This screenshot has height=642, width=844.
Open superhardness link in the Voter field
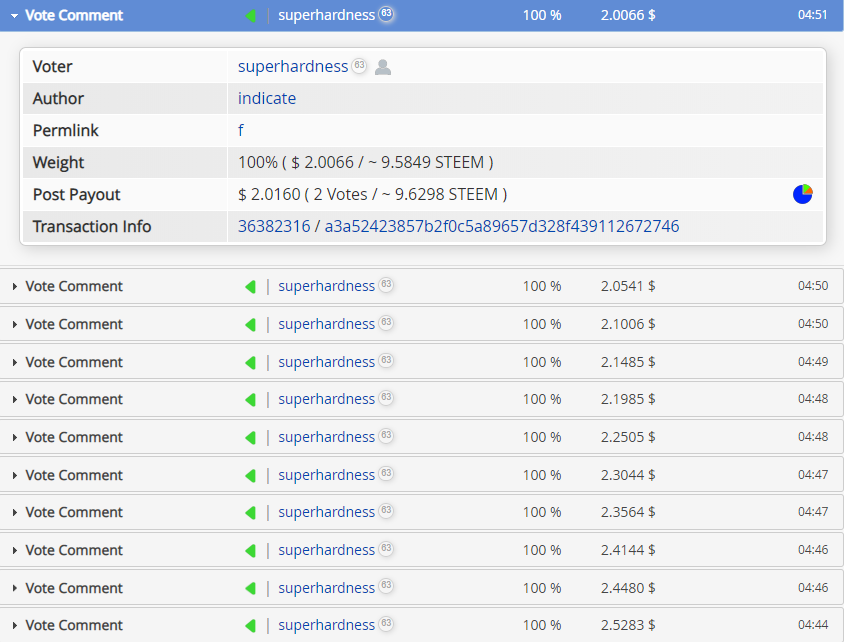293,66
